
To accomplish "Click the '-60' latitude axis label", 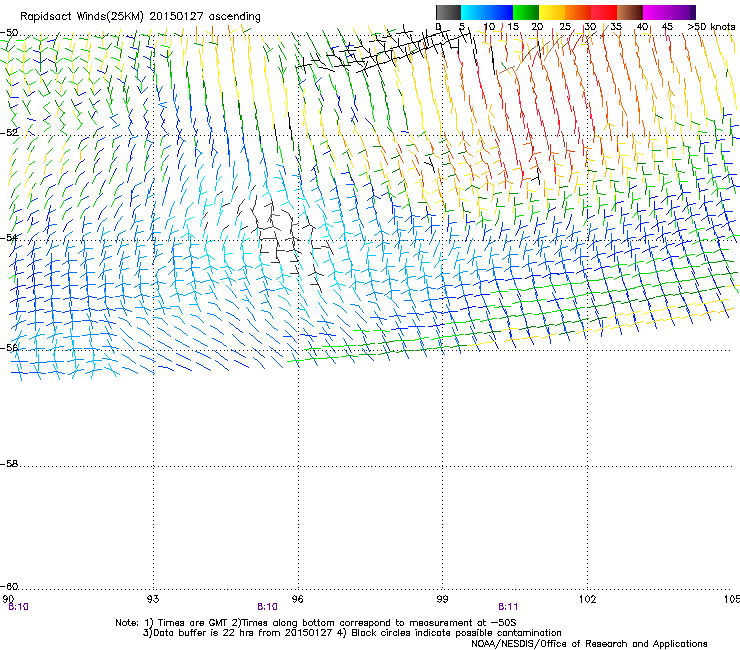I will [x=9, y=586].
